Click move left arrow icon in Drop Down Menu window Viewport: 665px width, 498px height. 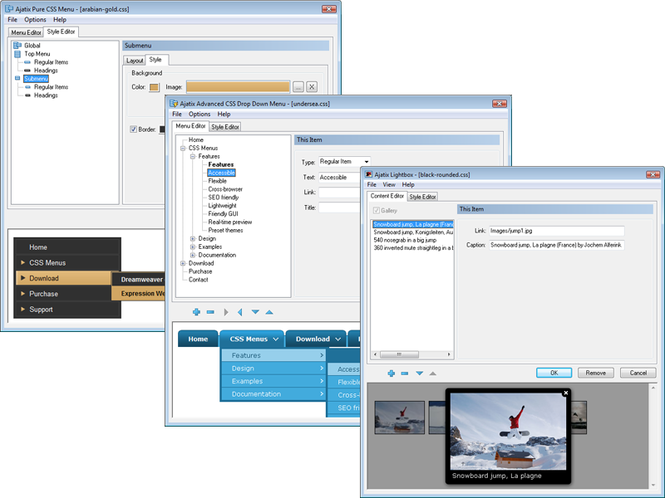(240, 312)
